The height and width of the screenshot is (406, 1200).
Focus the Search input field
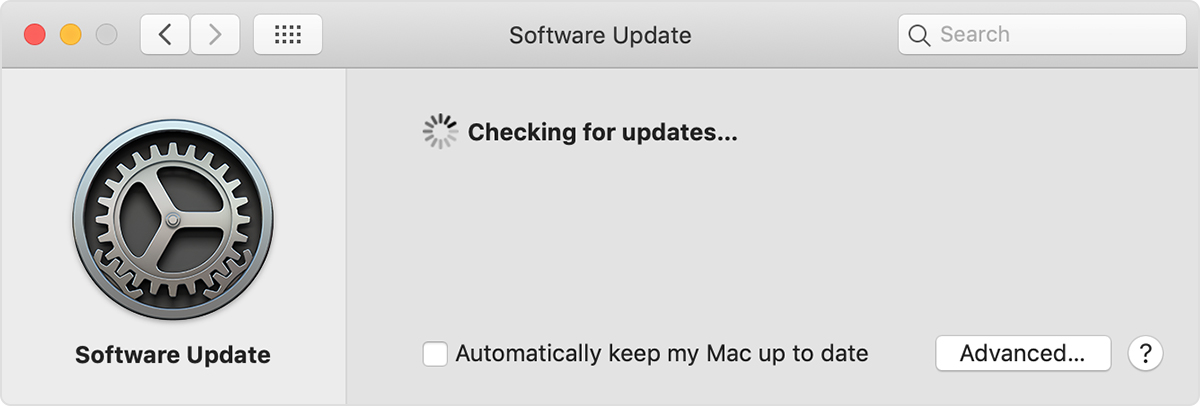[x=1042, y=35]
